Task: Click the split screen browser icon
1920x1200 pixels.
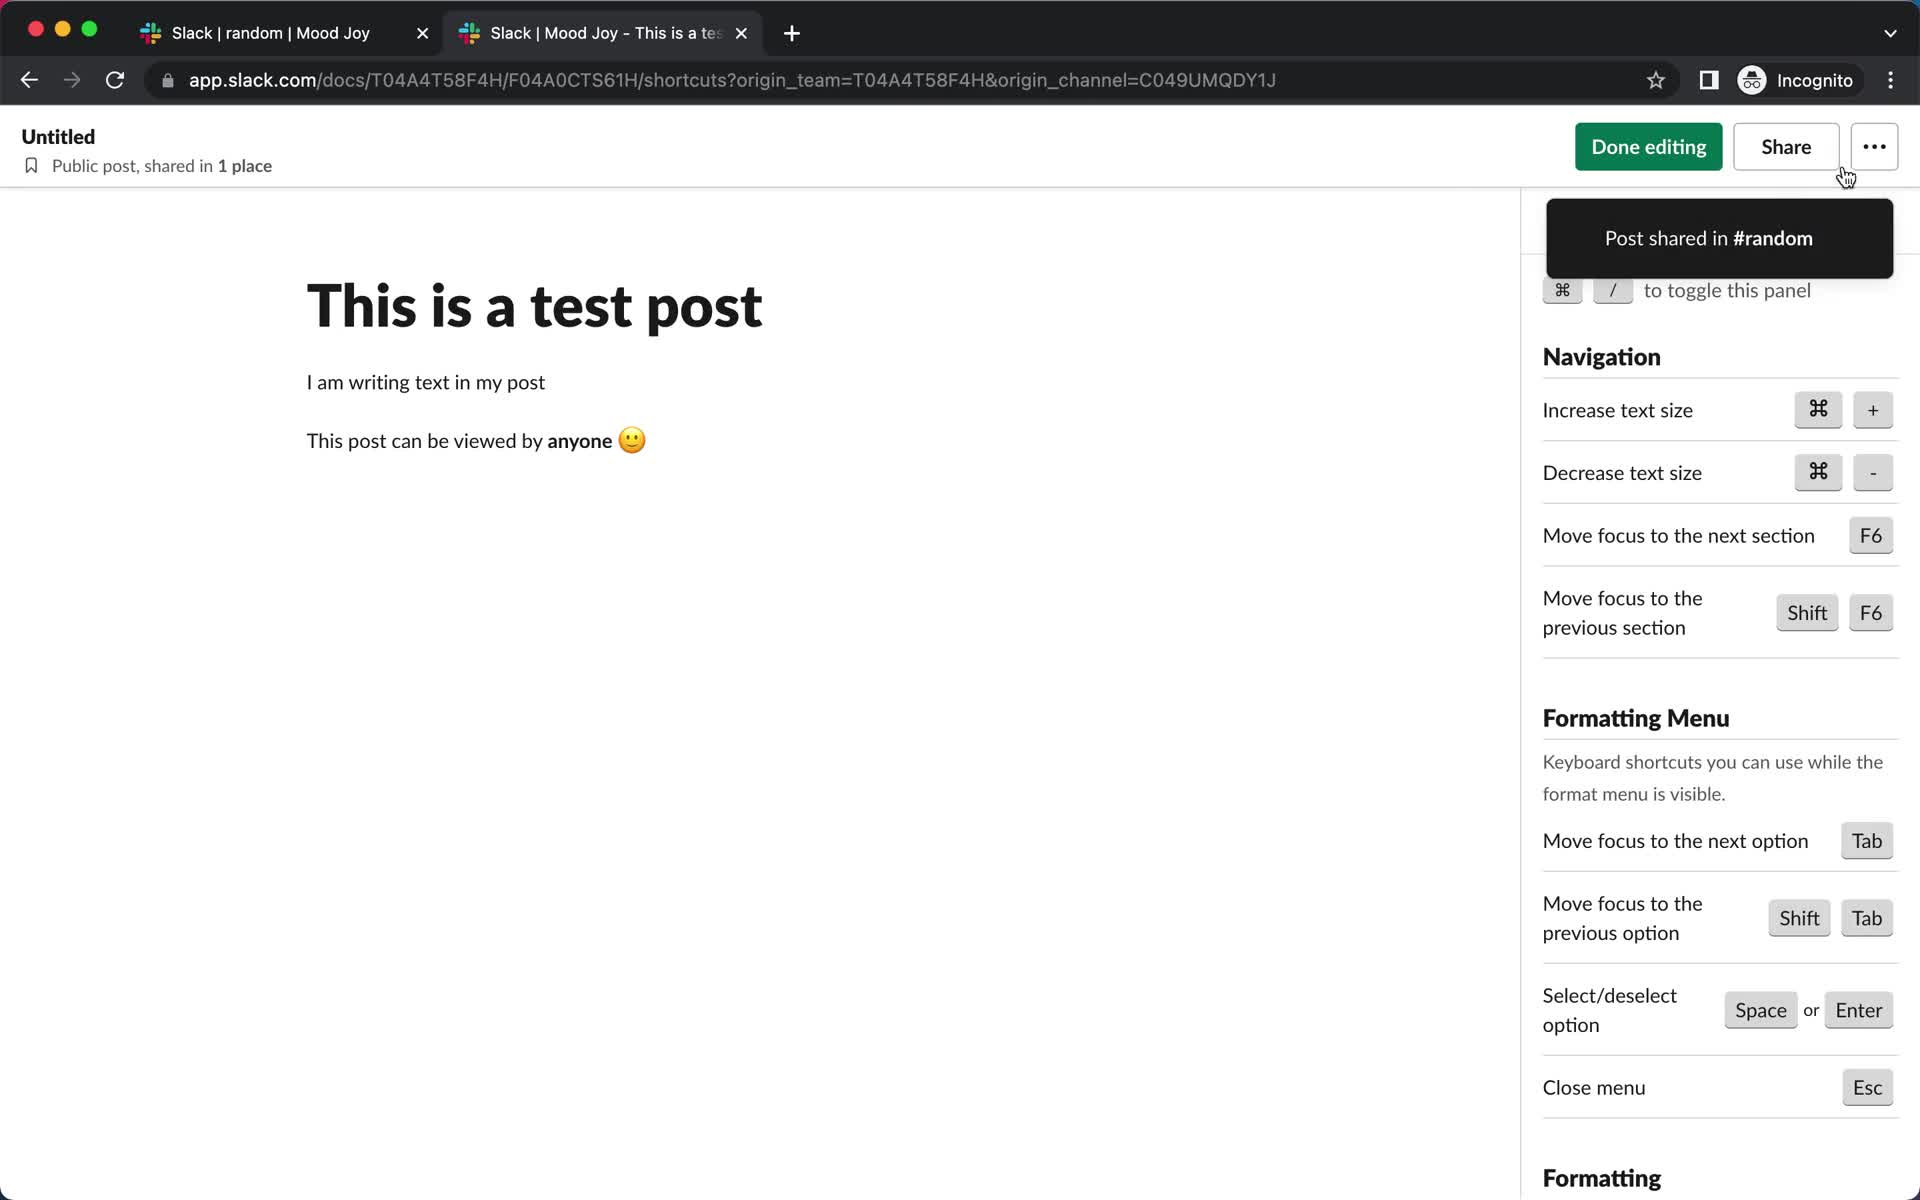Action: 1709,80
